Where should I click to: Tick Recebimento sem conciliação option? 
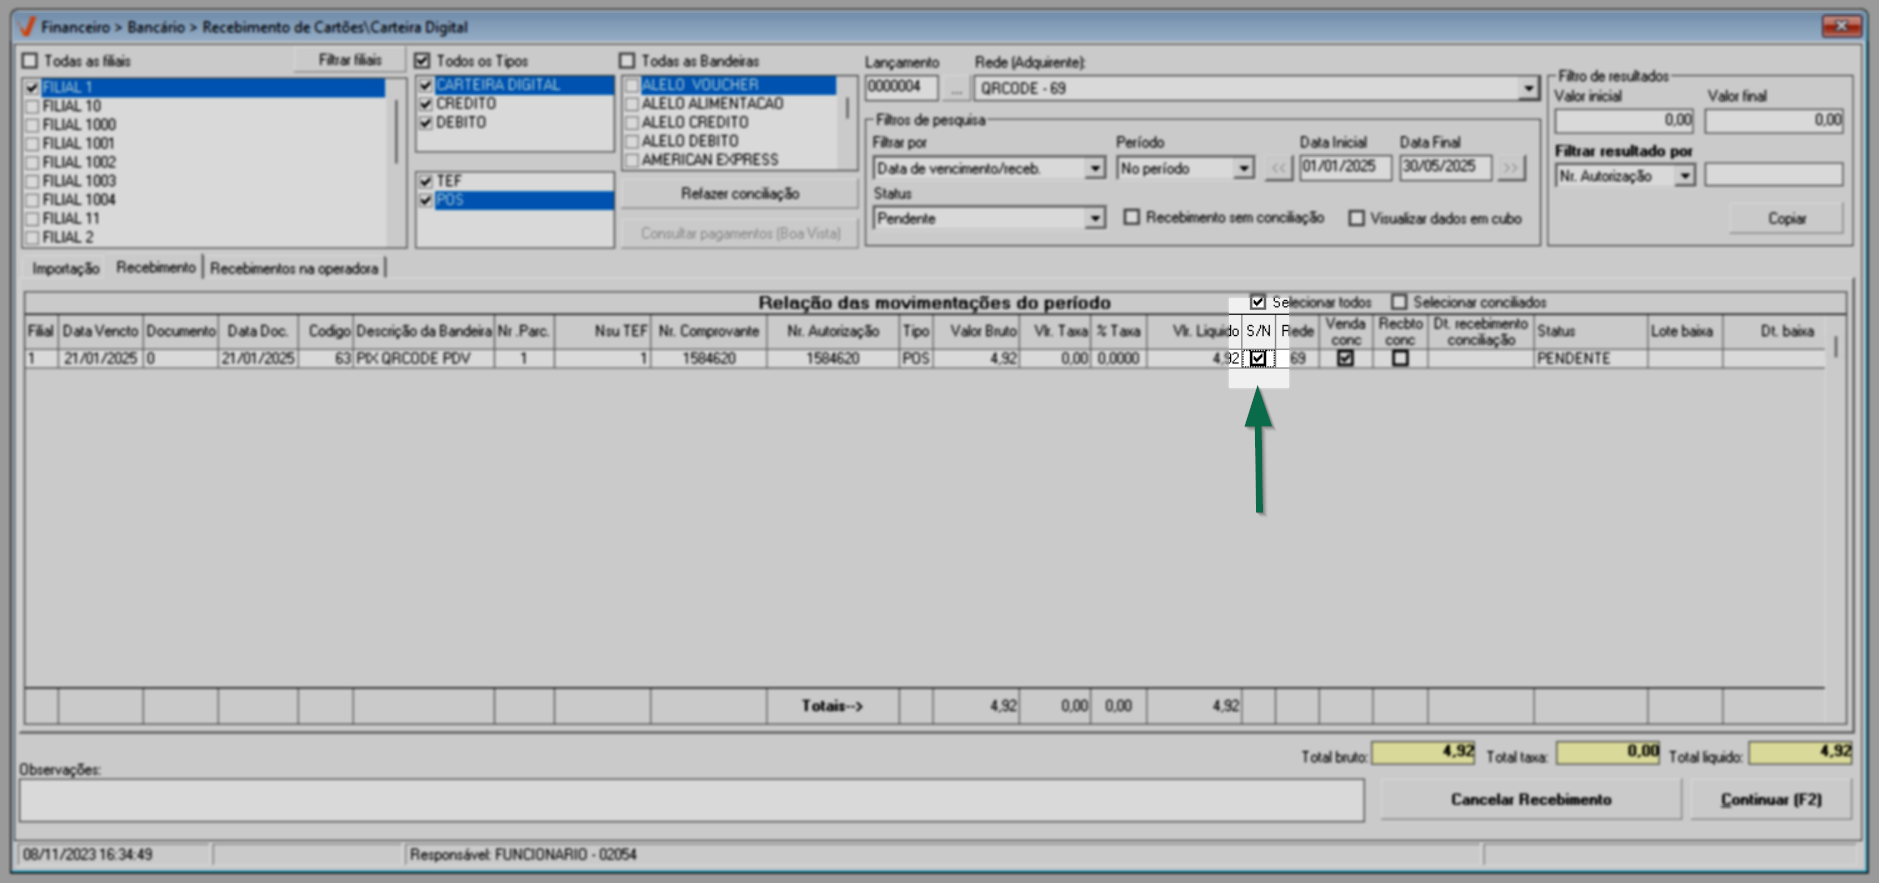coord(1132,218)
